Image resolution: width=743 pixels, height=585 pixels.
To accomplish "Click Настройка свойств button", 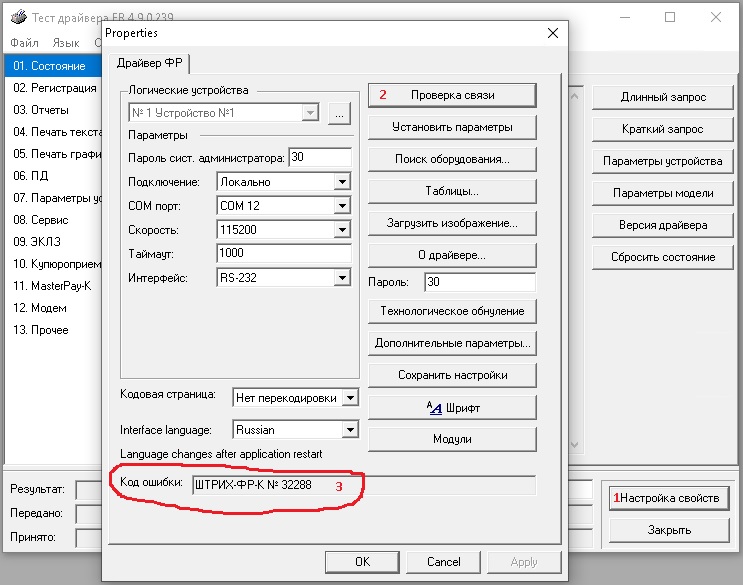I will (669, 498).
